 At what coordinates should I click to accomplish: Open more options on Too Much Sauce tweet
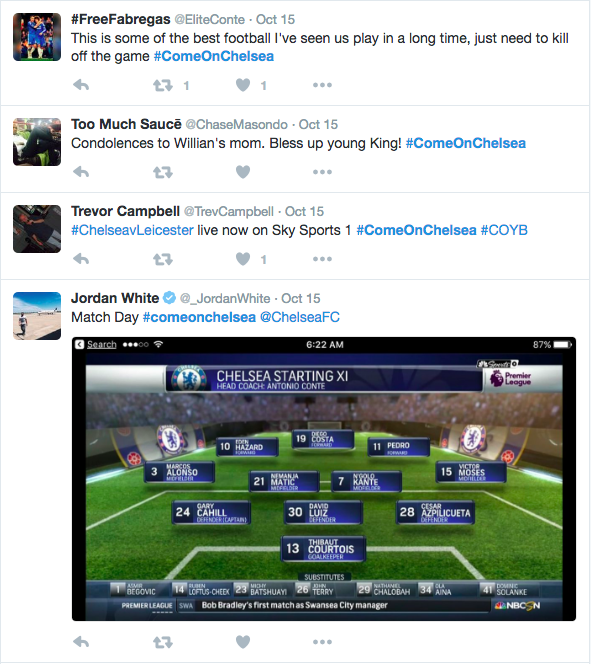click(x=322, y=172)
